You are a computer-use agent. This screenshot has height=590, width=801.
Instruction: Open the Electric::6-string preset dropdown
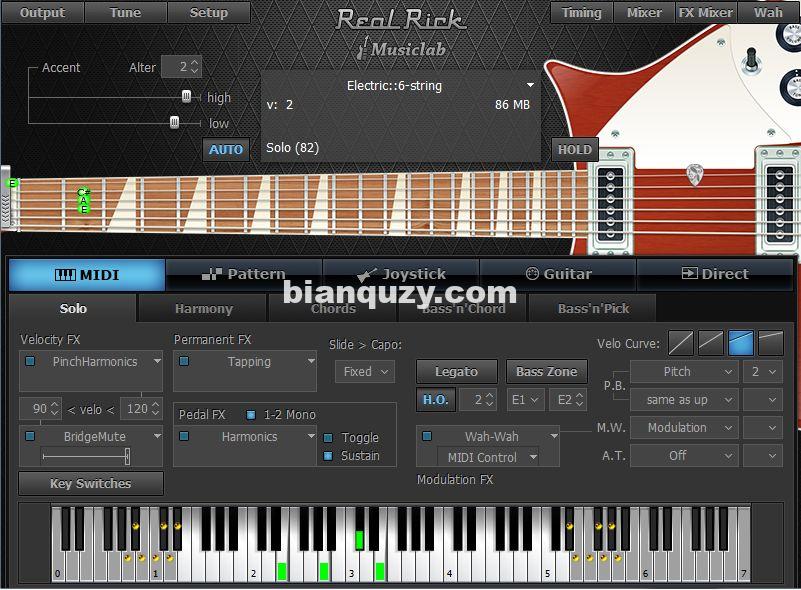coord(530,85)
